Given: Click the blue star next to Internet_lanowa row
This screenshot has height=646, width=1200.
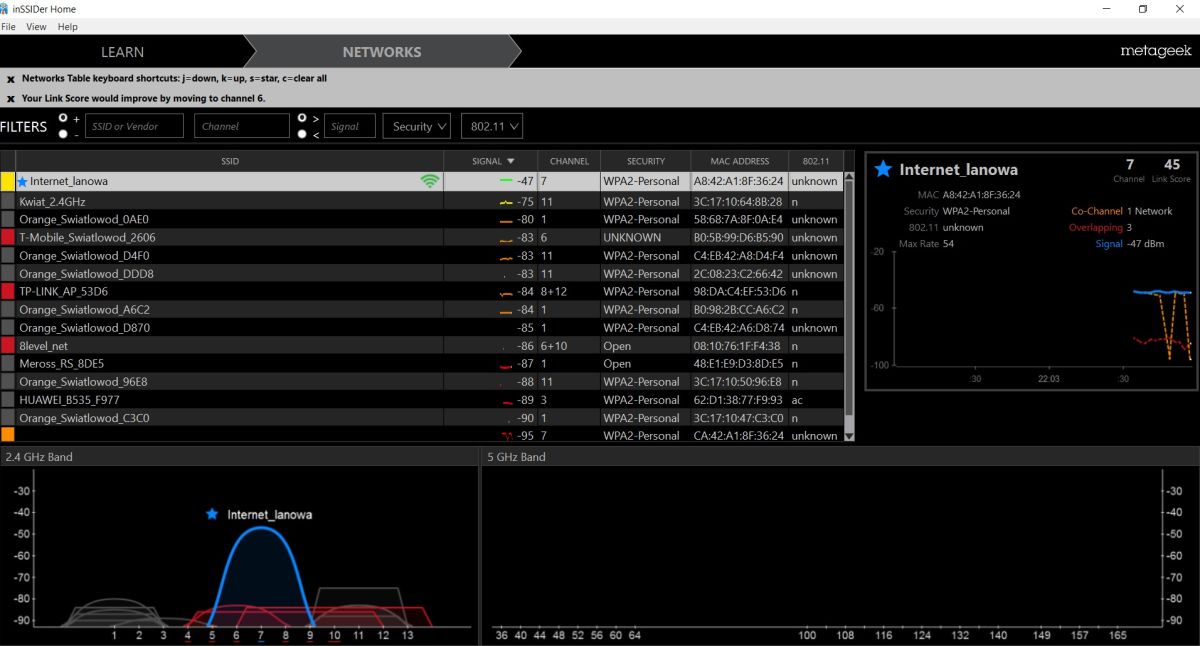Looking at the screenshot, I should (x=22, y=182).
